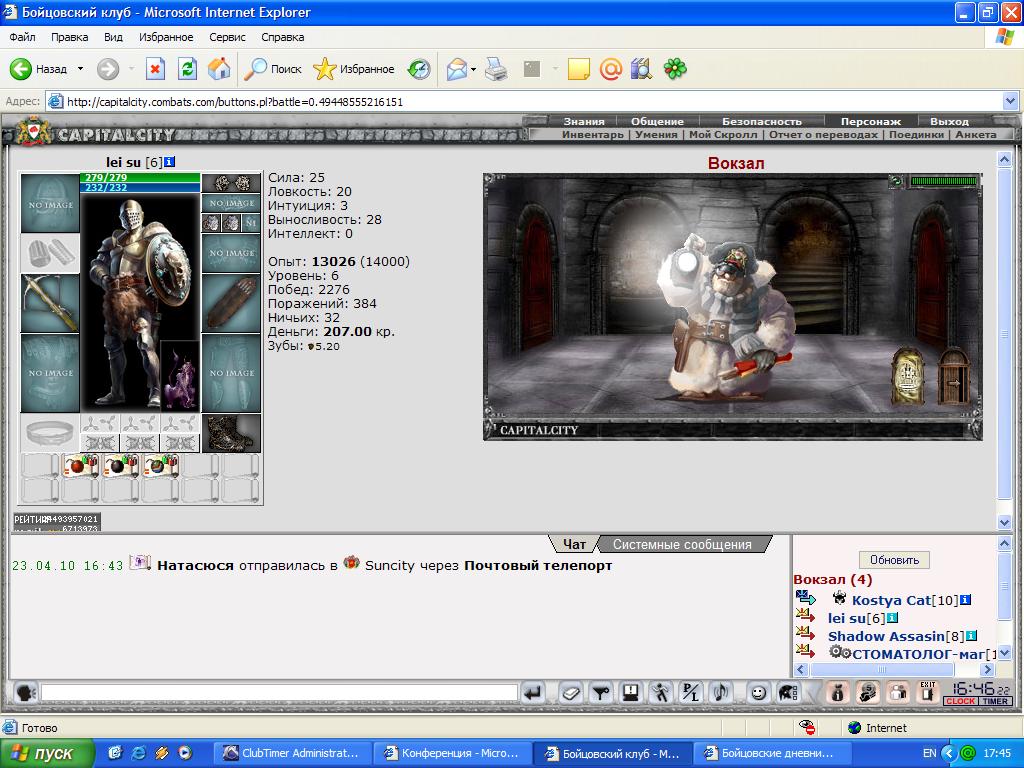Click the chat filter funnel icon
The height and width of the screenshot is (768, 1024).
tap(601, 692)
